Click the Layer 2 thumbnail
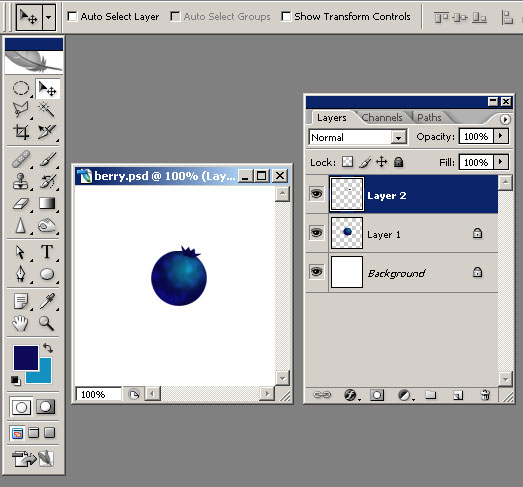The width and height of the screenshot is (523, 487). 347,194
